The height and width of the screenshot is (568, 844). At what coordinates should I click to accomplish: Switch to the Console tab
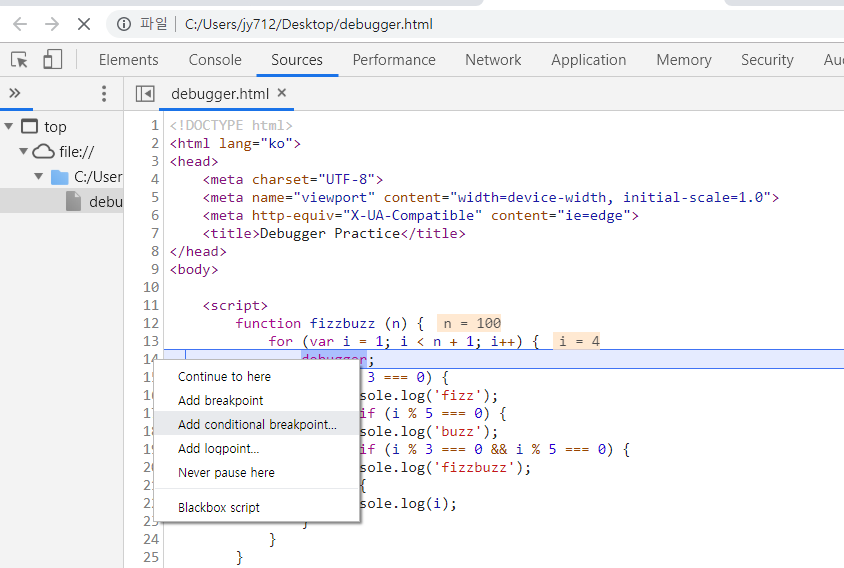click(215, 60)
